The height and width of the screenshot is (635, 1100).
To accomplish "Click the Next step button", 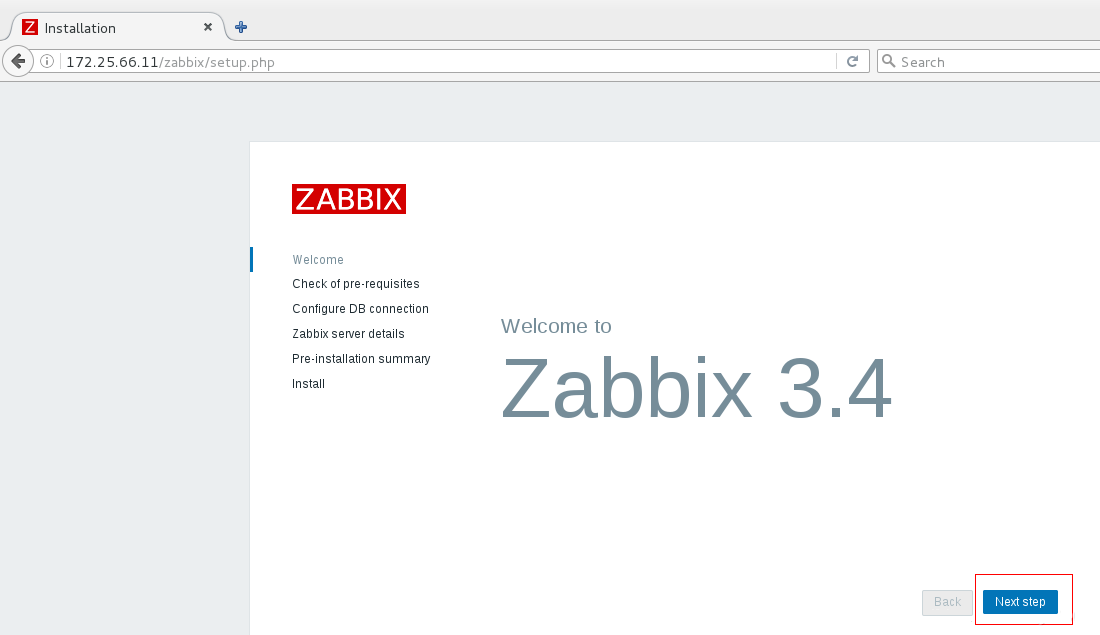I will 1020,602.
